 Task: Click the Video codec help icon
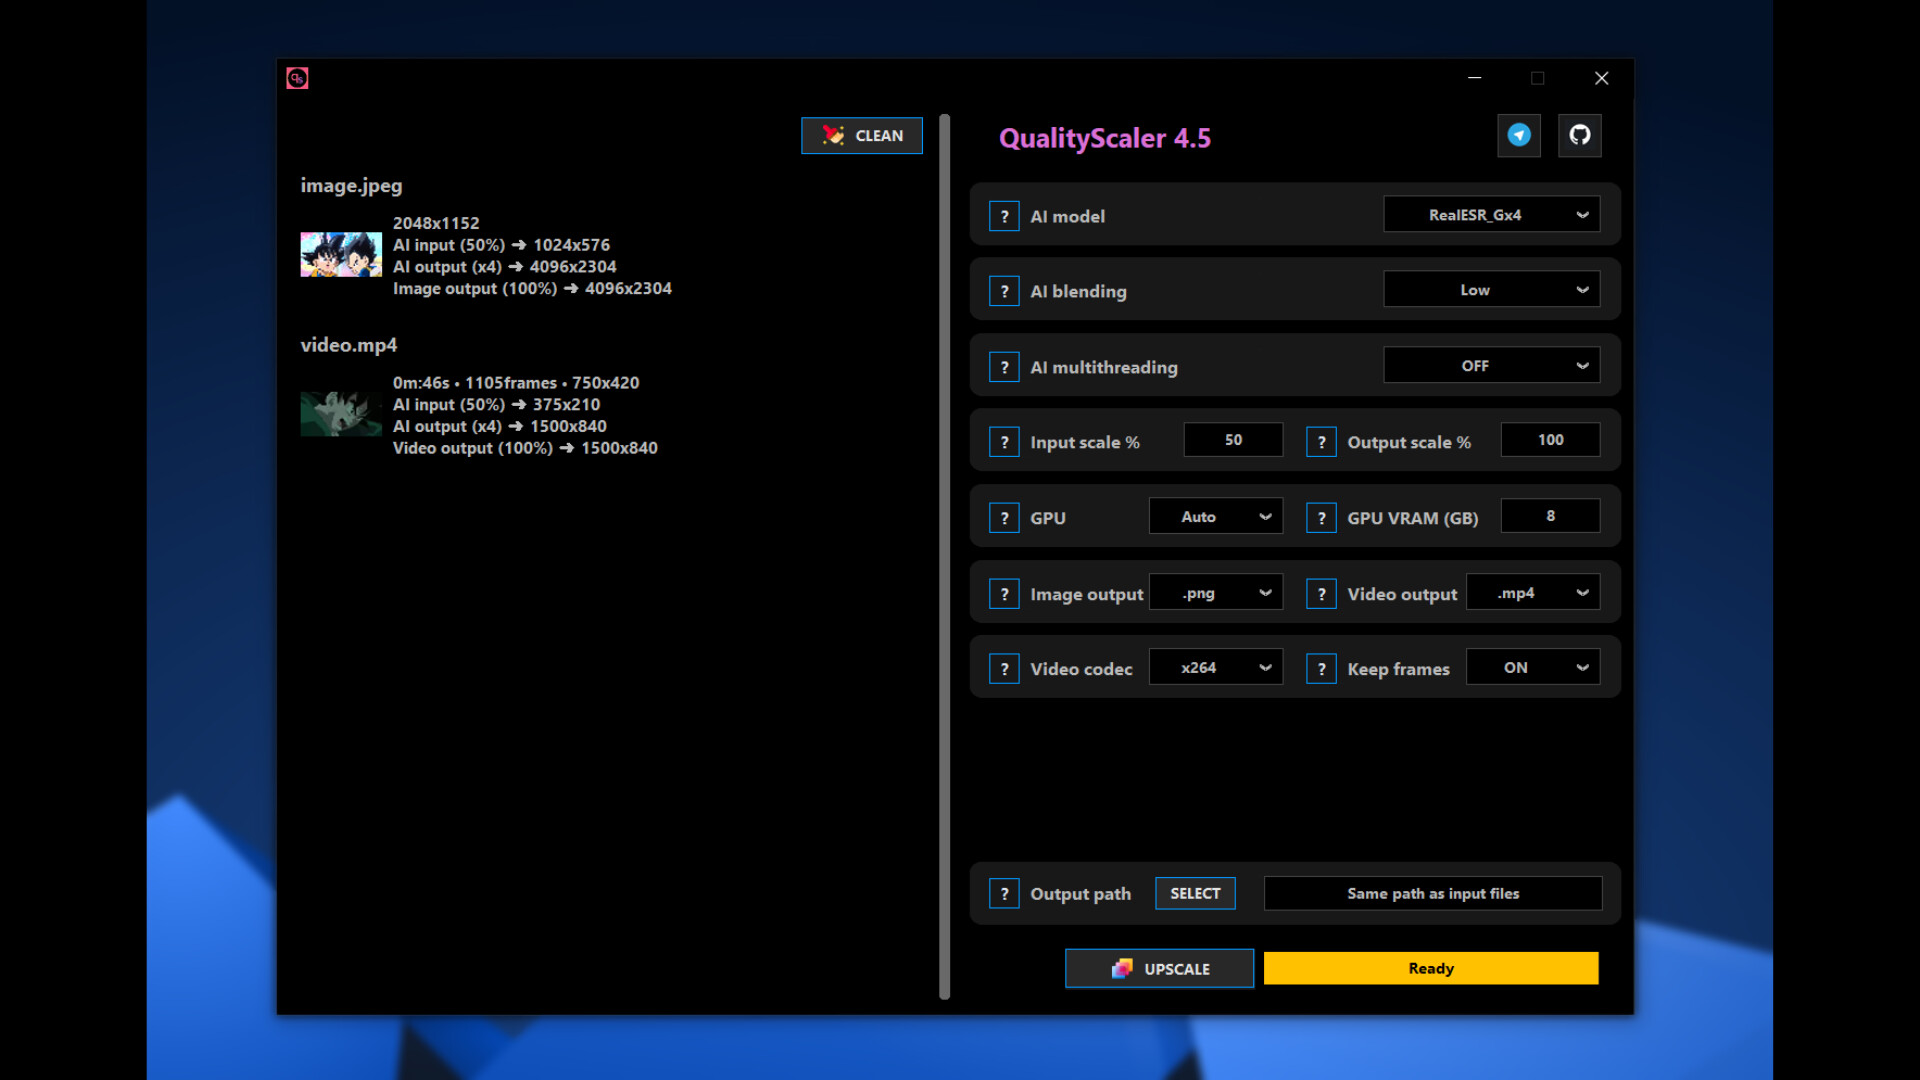click(1004, 669)
